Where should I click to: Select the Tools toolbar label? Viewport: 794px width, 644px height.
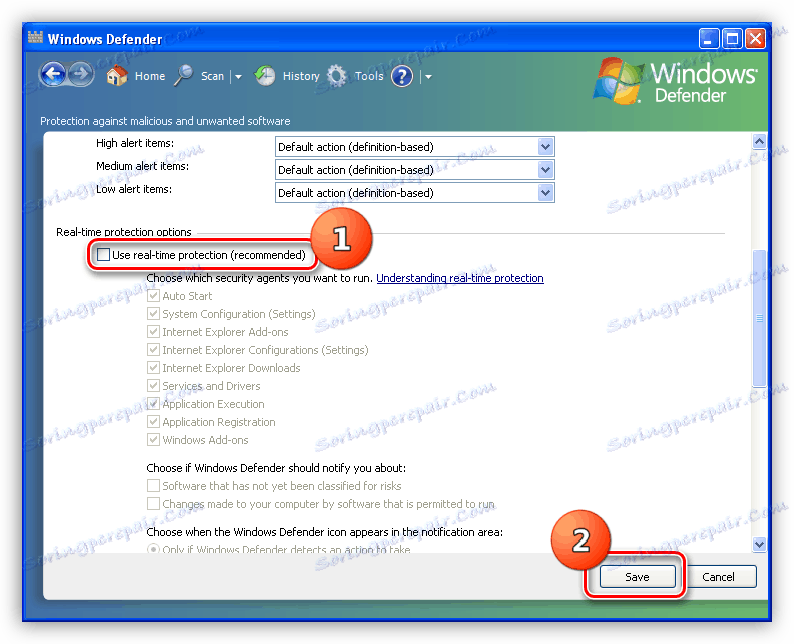(x=369, y=76)
